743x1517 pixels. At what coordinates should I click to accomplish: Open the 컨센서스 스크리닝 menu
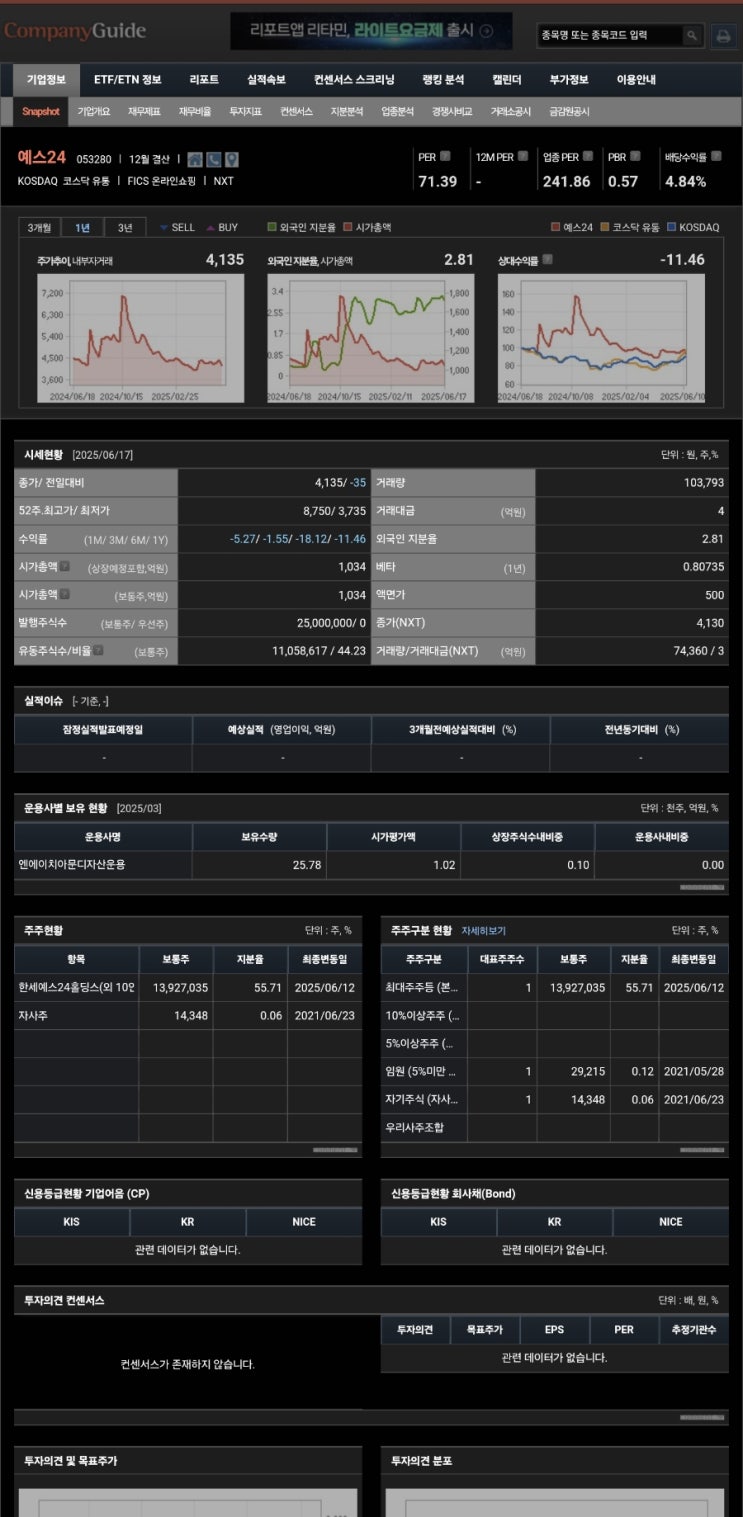(354, 79)
